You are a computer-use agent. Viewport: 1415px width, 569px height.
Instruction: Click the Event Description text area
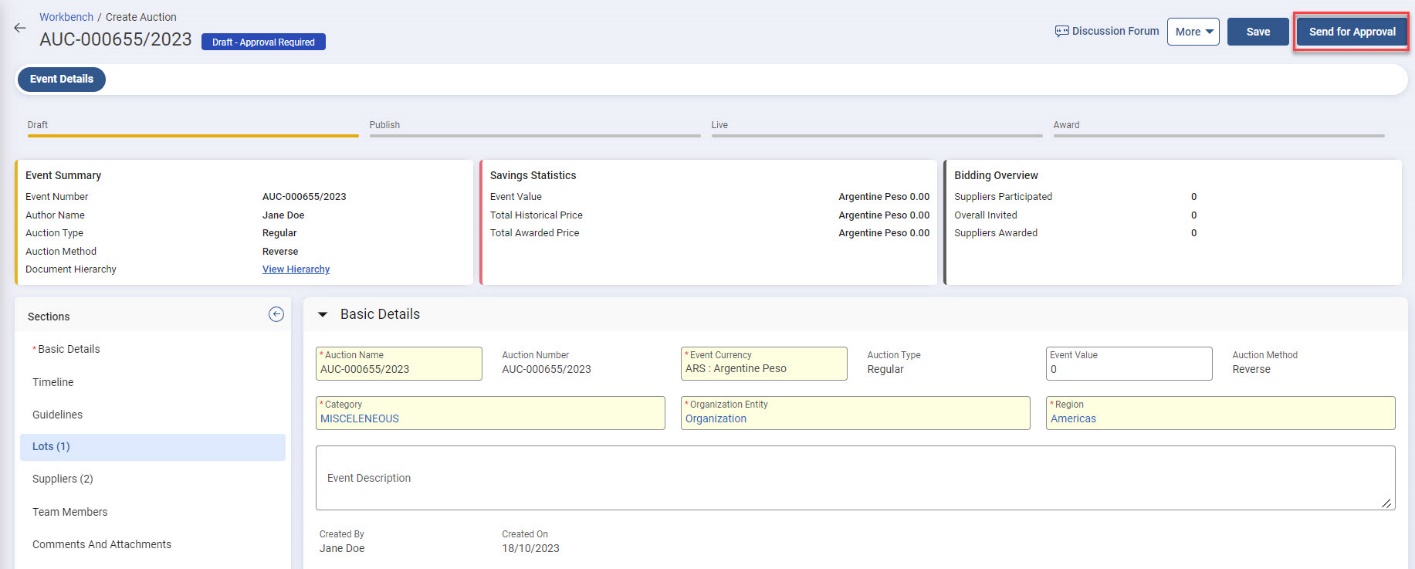tap(855, 478)
